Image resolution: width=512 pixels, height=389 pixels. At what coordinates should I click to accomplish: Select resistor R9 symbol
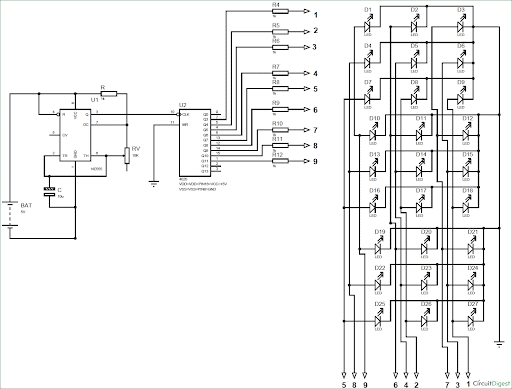(281, 109)
